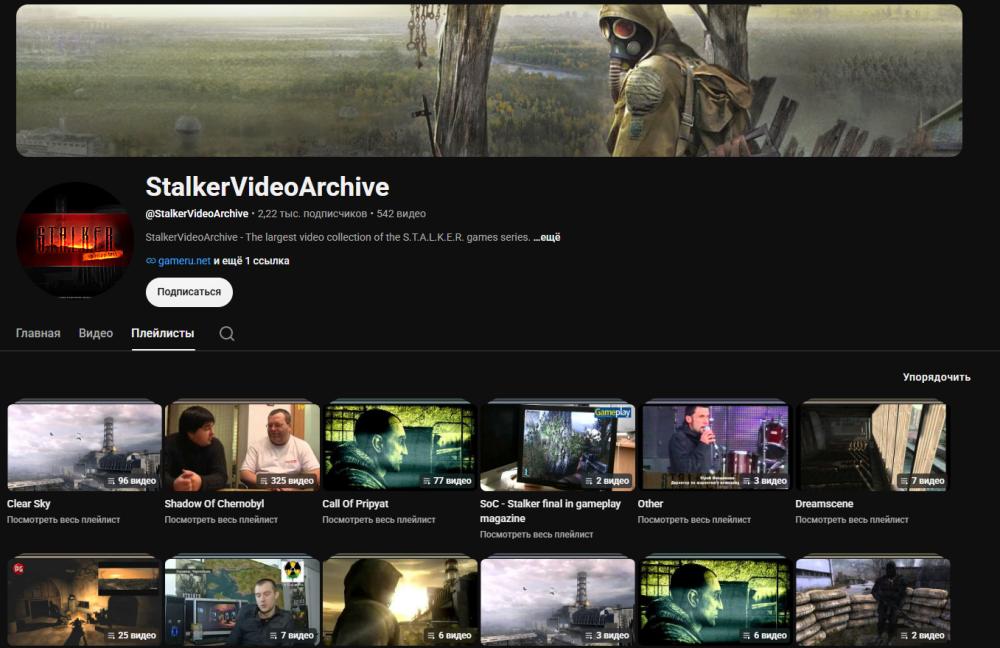Open the Упорядочить sort dropdown

pyautogui.click(x=936, y=377)
